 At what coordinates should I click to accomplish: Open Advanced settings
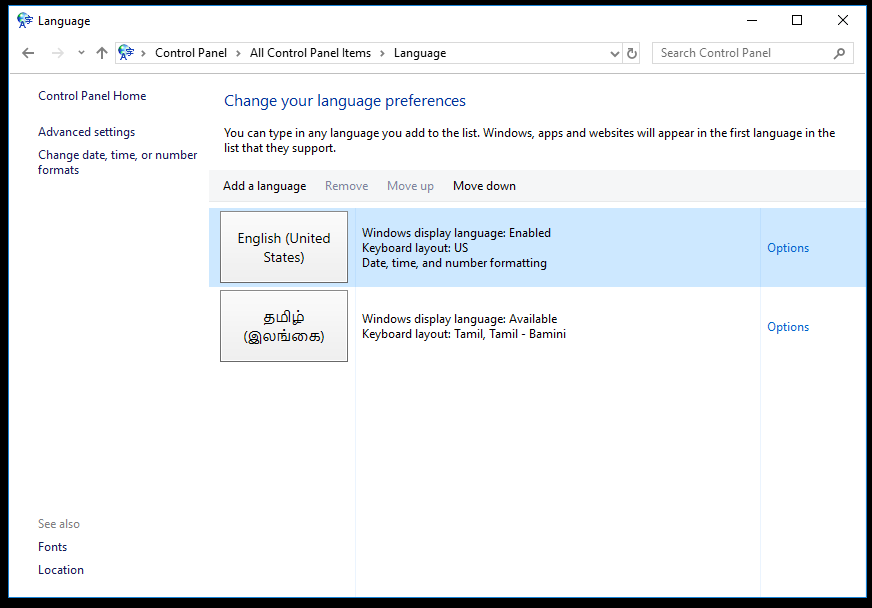(x=87, y=131)
